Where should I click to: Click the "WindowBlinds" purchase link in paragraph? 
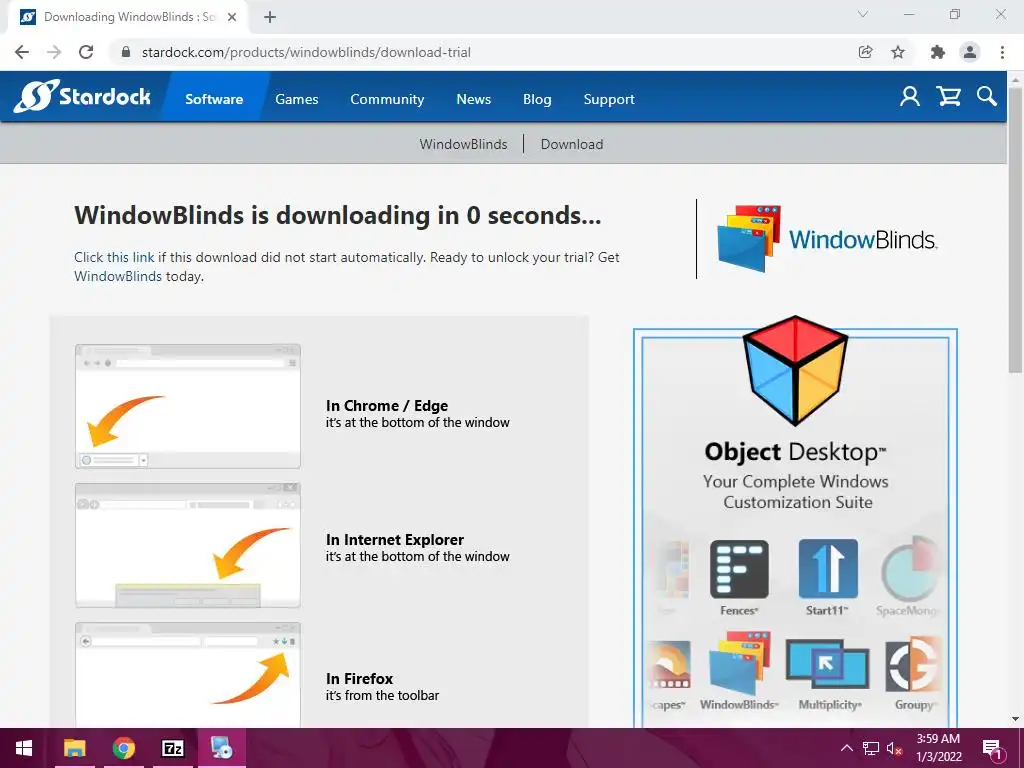coord(118,276)
